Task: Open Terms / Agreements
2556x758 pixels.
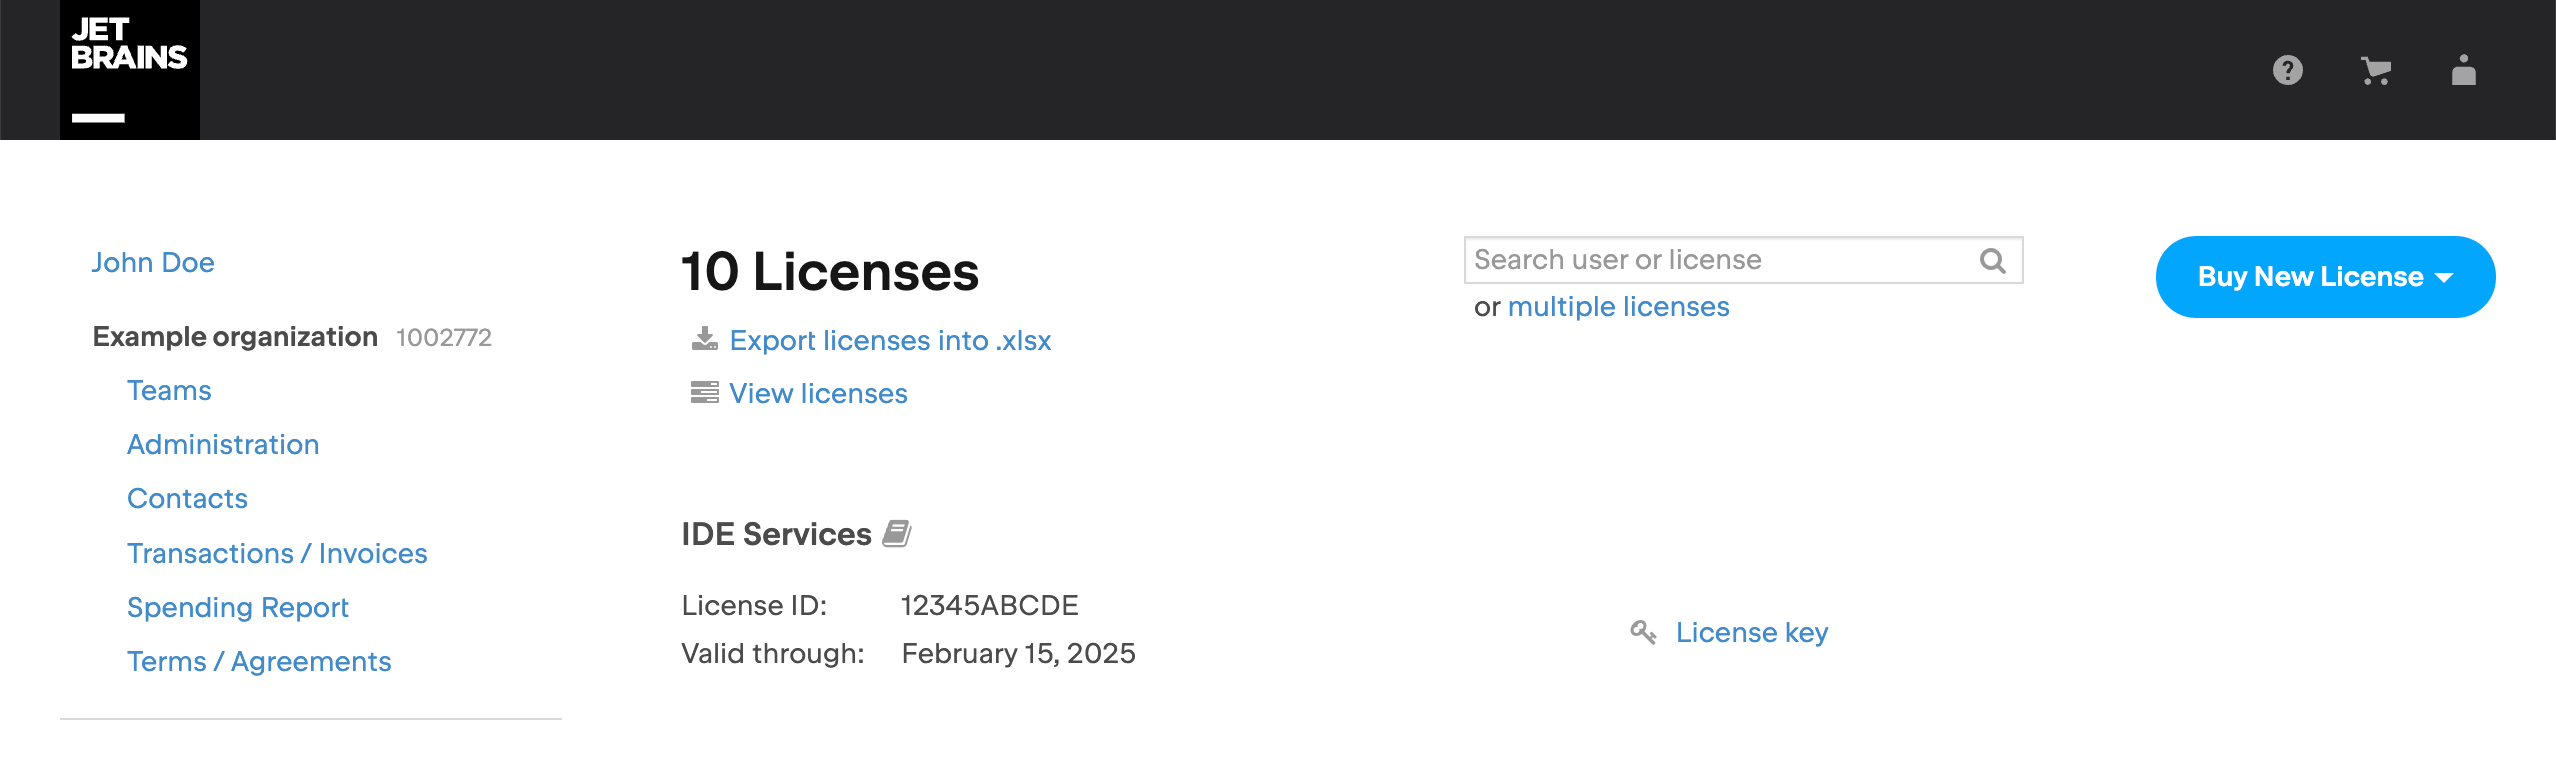Action: [x=259, y=660]
